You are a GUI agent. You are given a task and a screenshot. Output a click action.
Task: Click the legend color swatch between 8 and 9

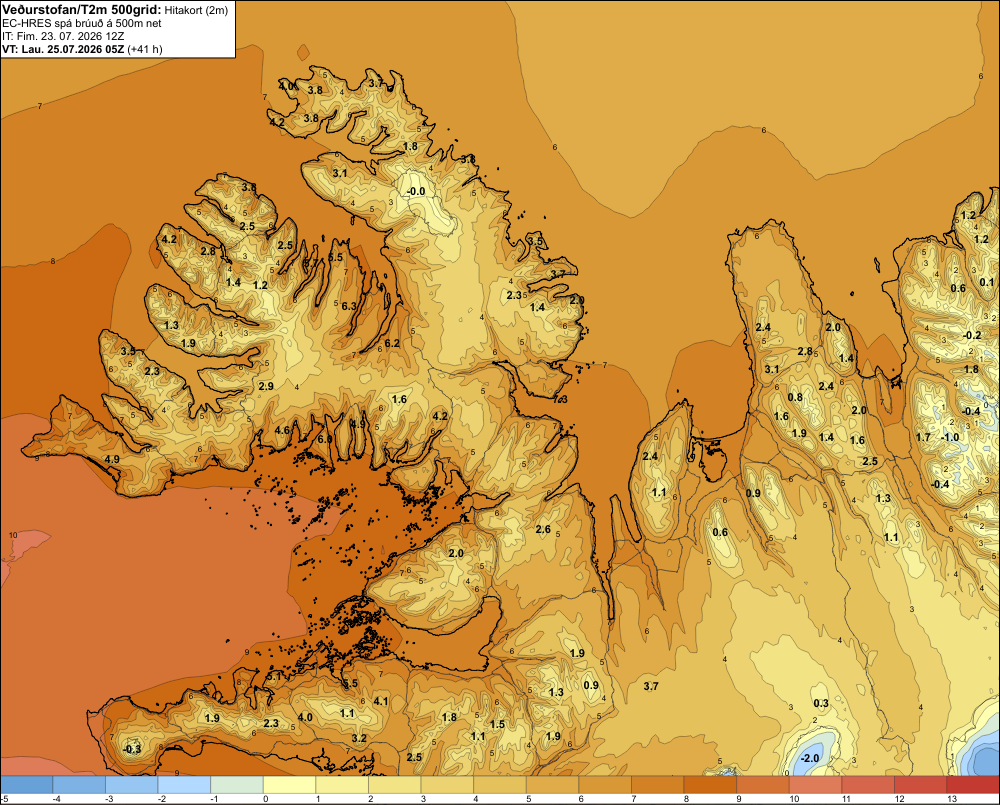[x=710, y=785]
